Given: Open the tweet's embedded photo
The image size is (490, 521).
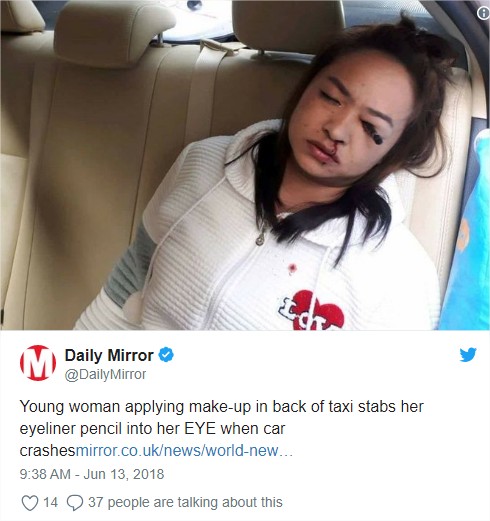Looking at the screenshot, I should (245, 165).
